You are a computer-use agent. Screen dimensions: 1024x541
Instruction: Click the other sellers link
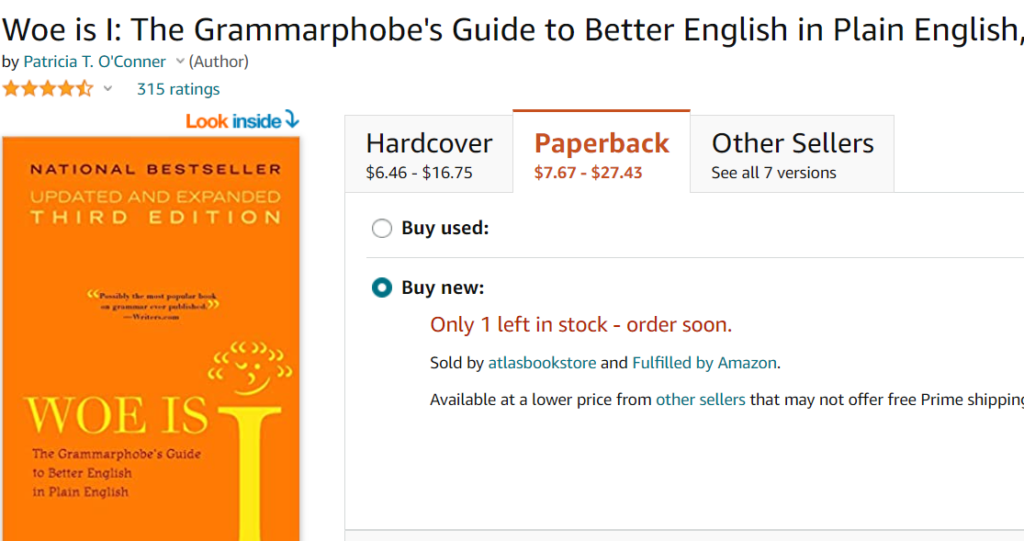click(700, 399)
